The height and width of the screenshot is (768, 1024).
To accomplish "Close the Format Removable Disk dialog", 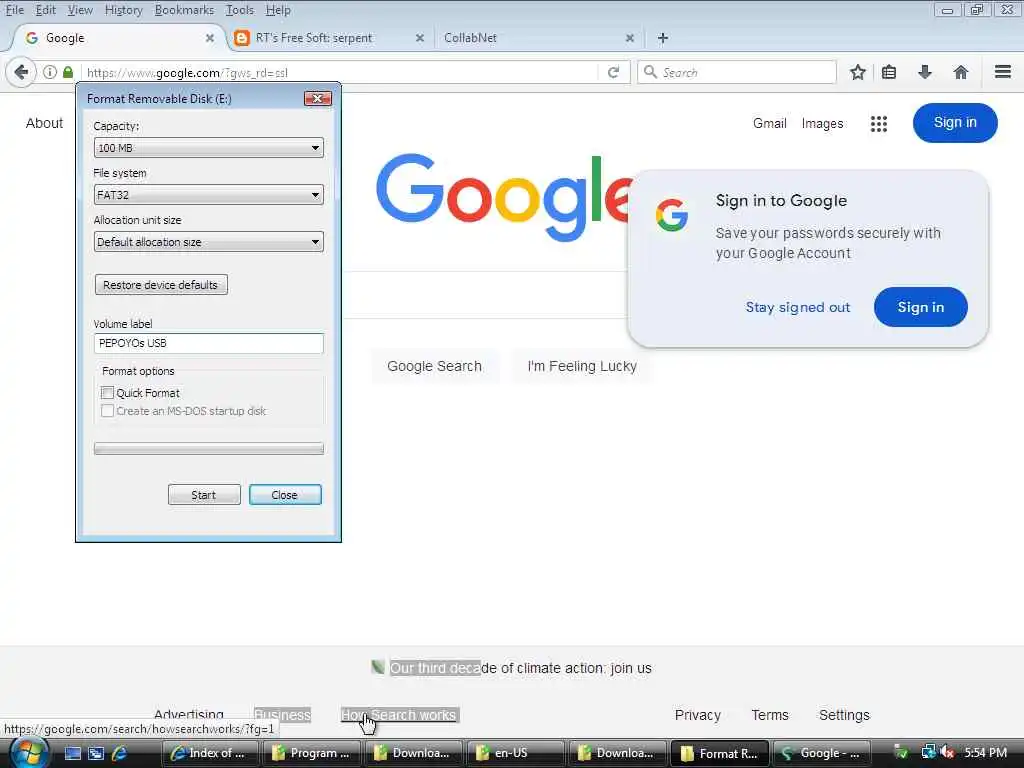I will click(x=318, y=99).
